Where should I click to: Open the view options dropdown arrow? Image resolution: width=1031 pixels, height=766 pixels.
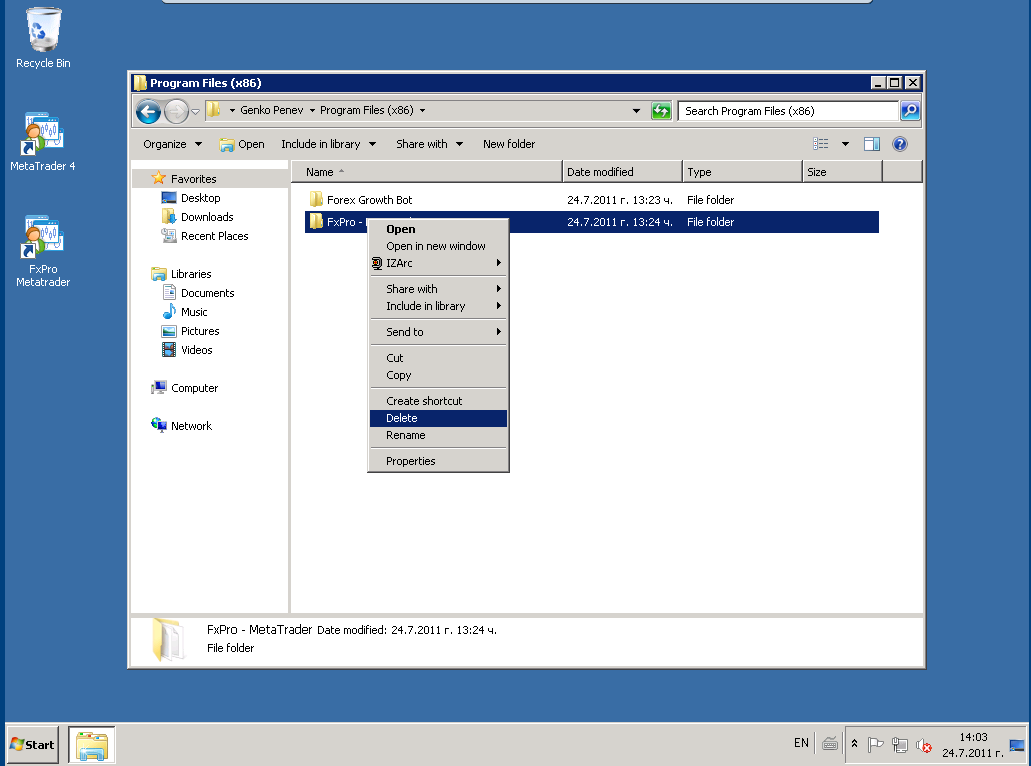click(x=845, y=144)
